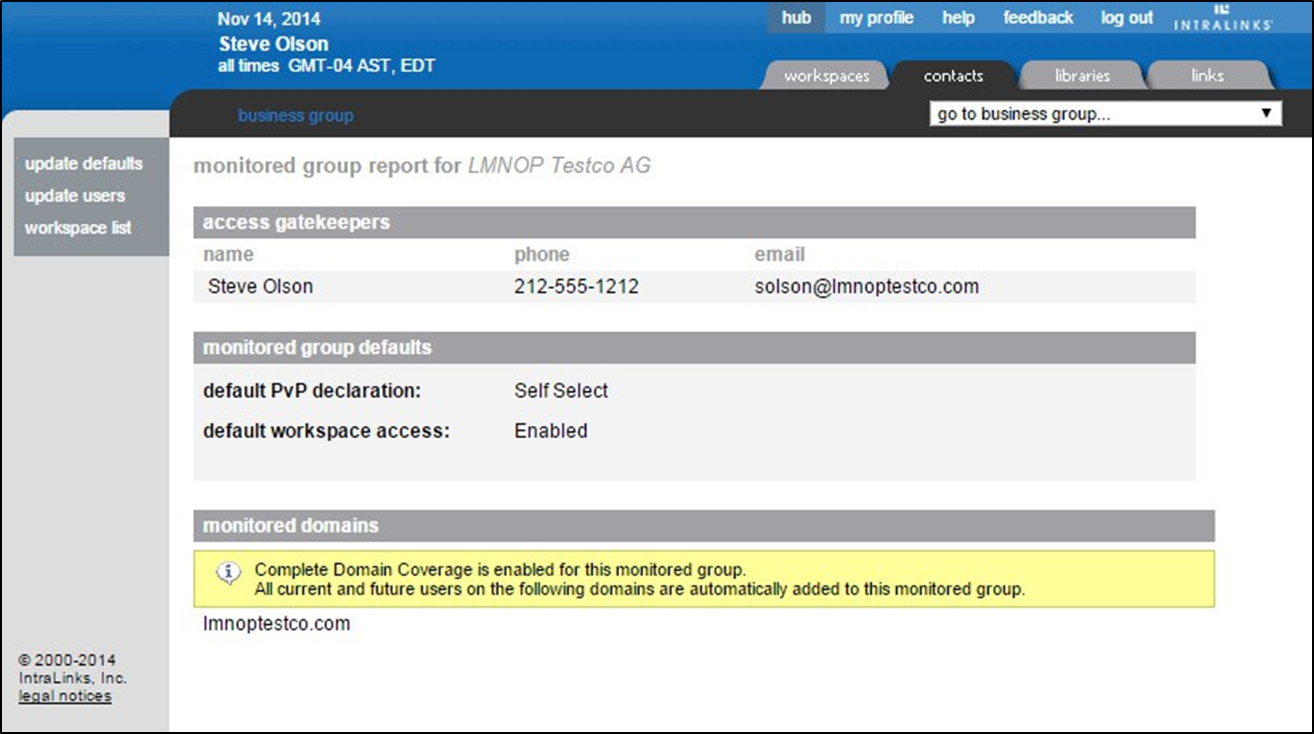The image size is (1314, 734).
Task: Open the feedback link
Action: (1038, 18)
